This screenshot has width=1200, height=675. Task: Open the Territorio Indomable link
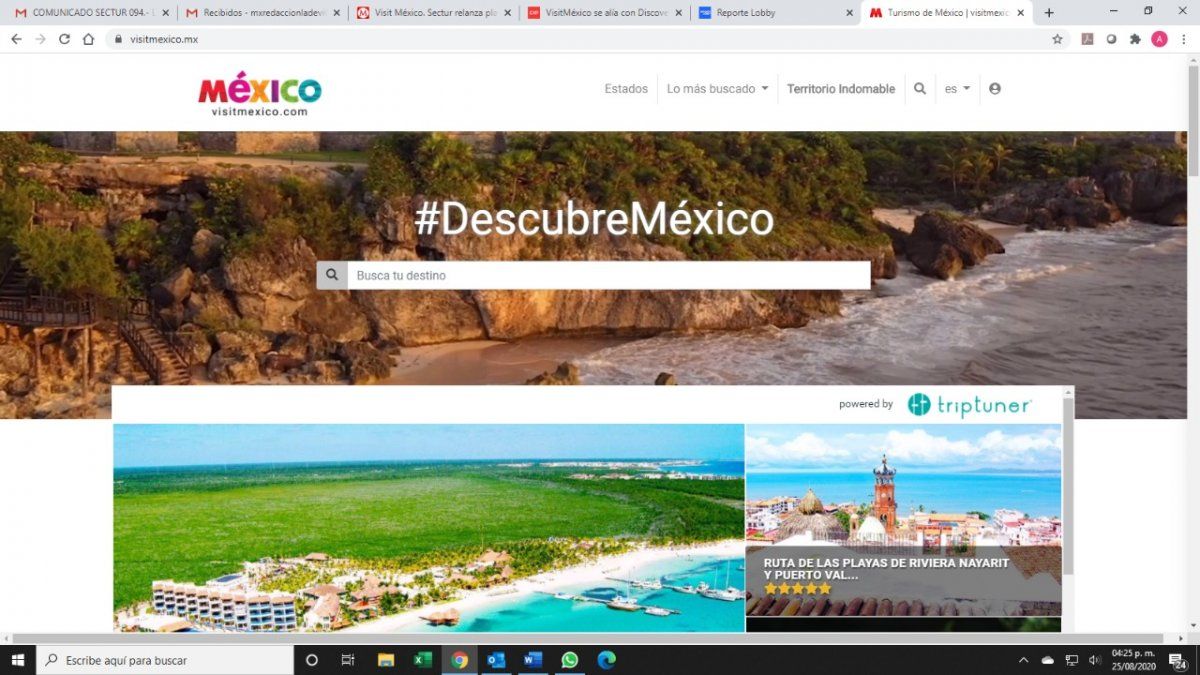tap(841, 88)
